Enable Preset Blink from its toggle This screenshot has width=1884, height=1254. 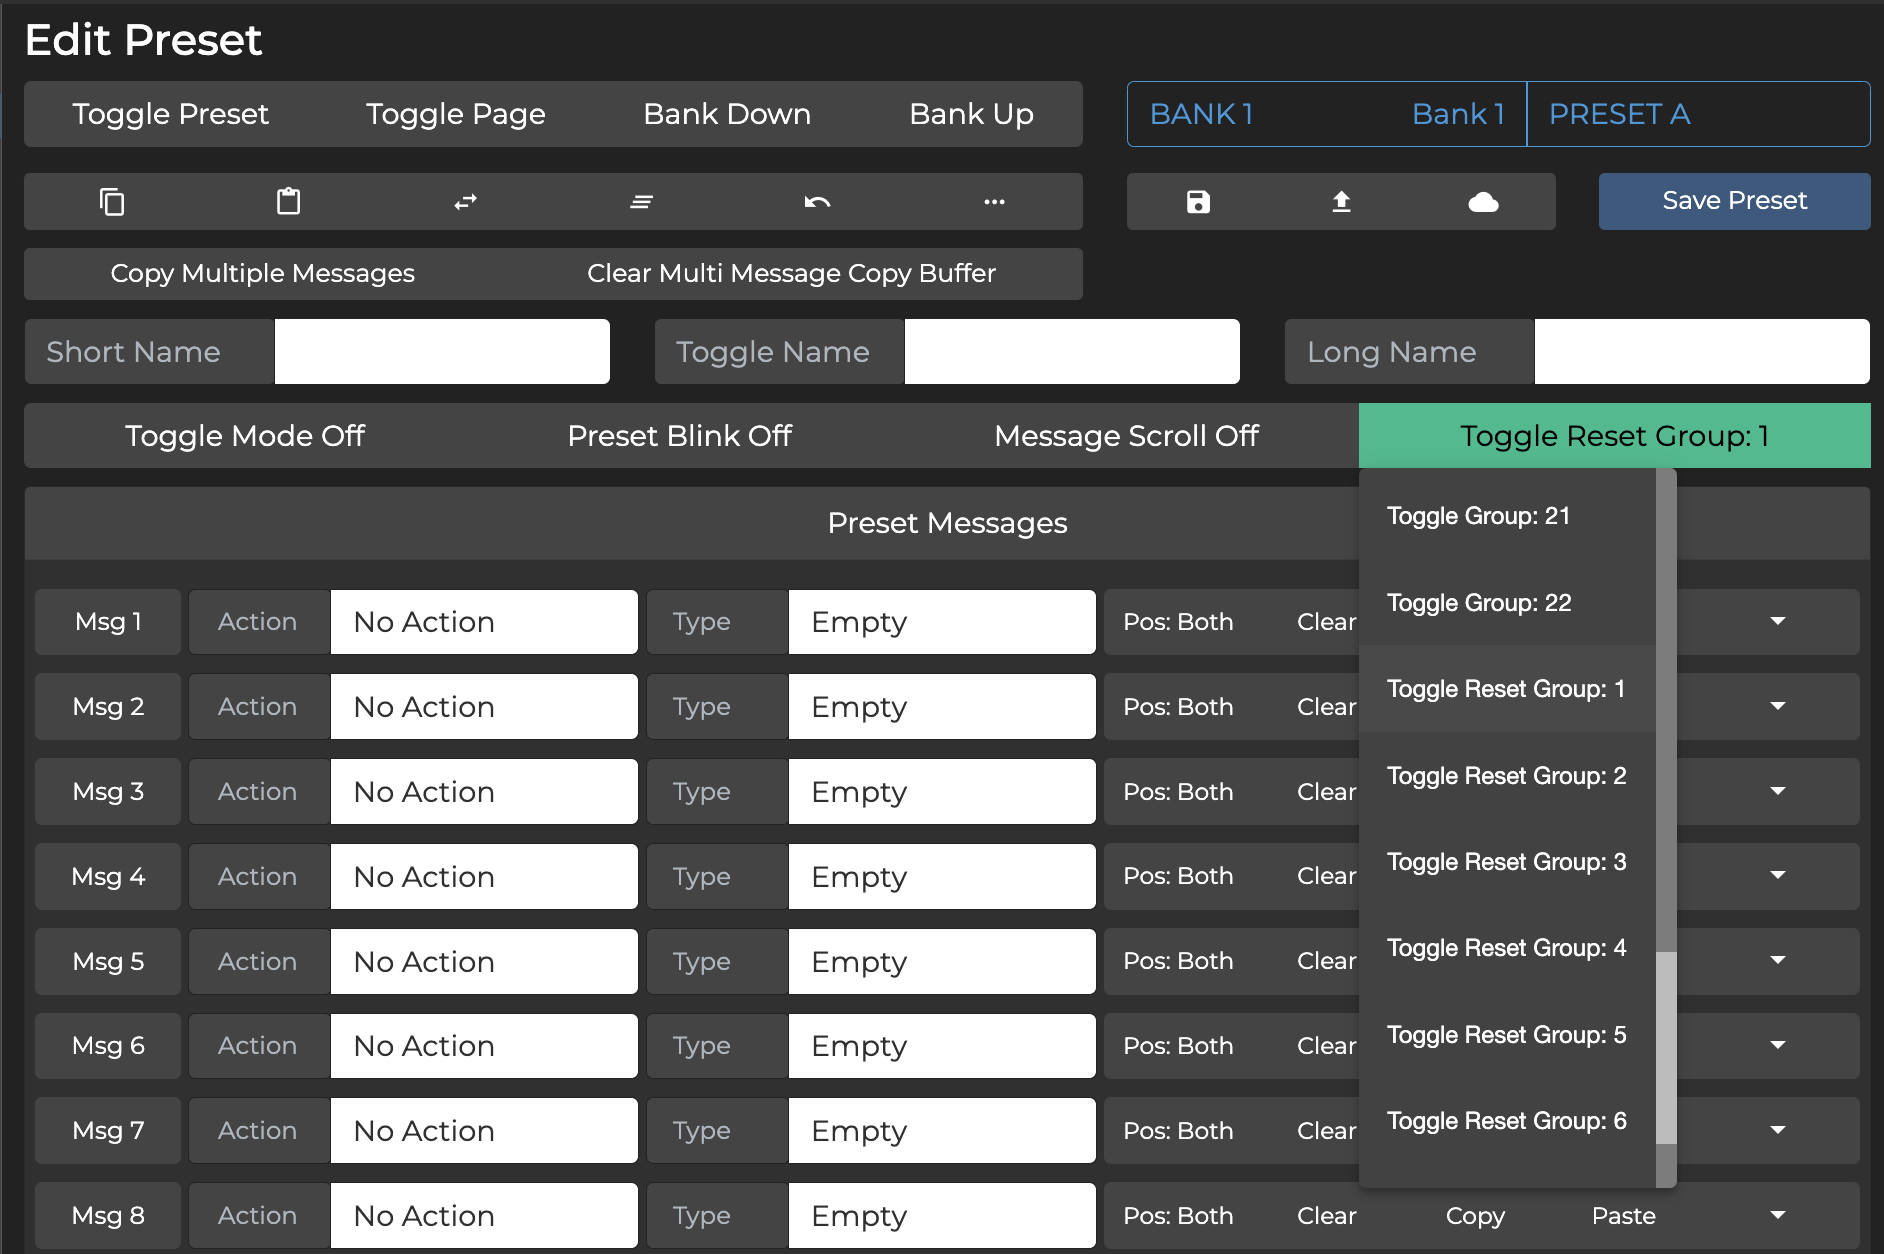click(679, 436)
